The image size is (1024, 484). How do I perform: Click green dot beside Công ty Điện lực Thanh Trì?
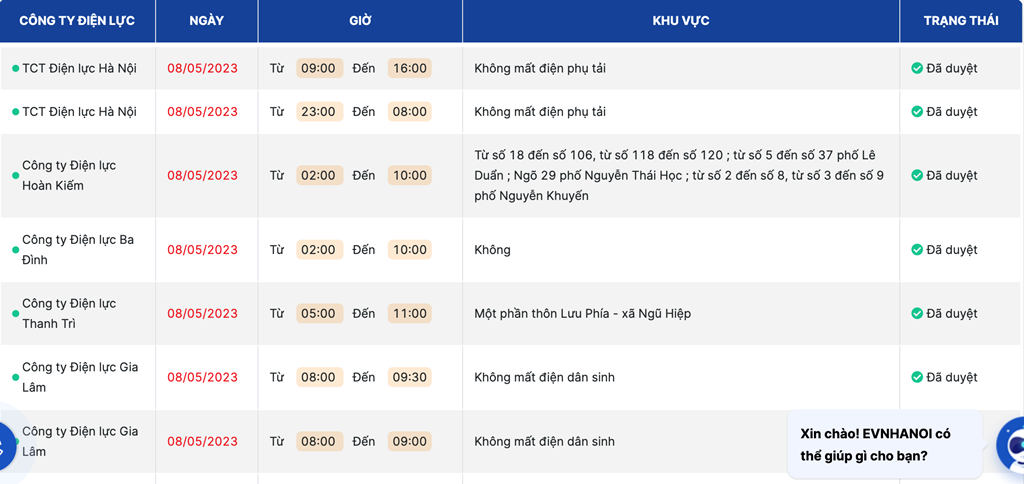click(x=16, y=314)
